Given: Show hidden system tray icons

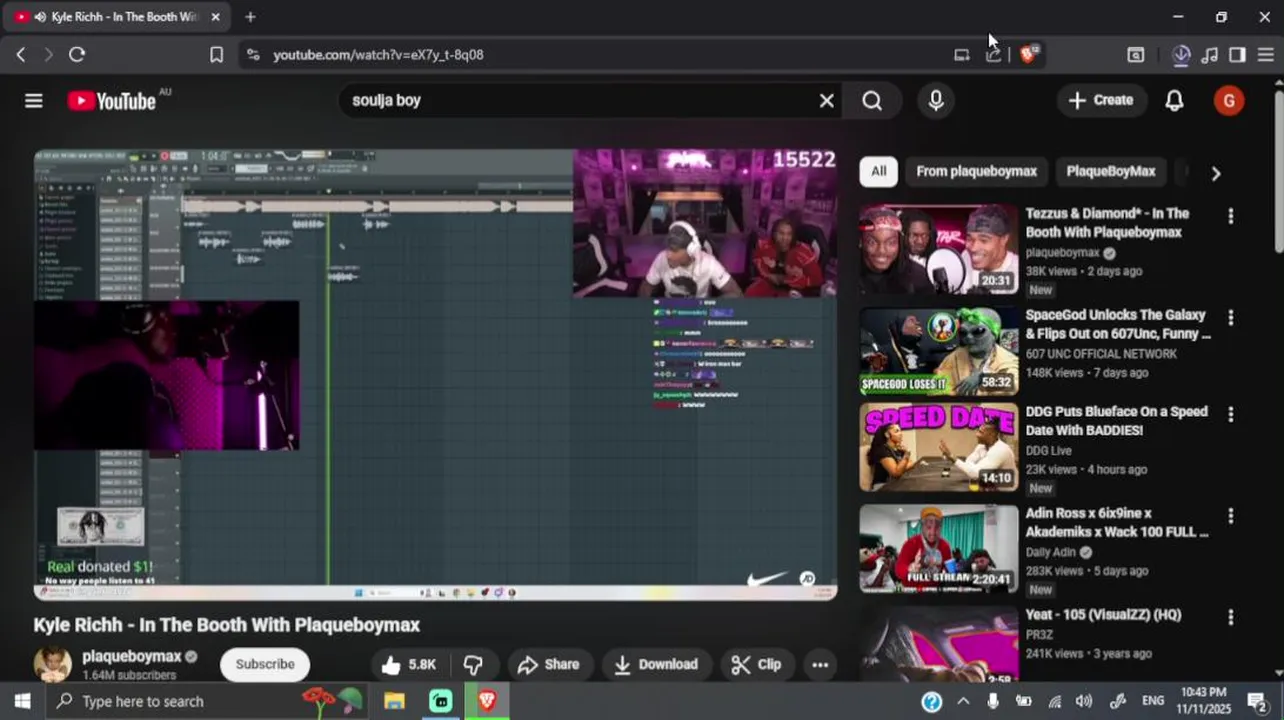Looking at the screenshot, I should [x=963, y=701].
